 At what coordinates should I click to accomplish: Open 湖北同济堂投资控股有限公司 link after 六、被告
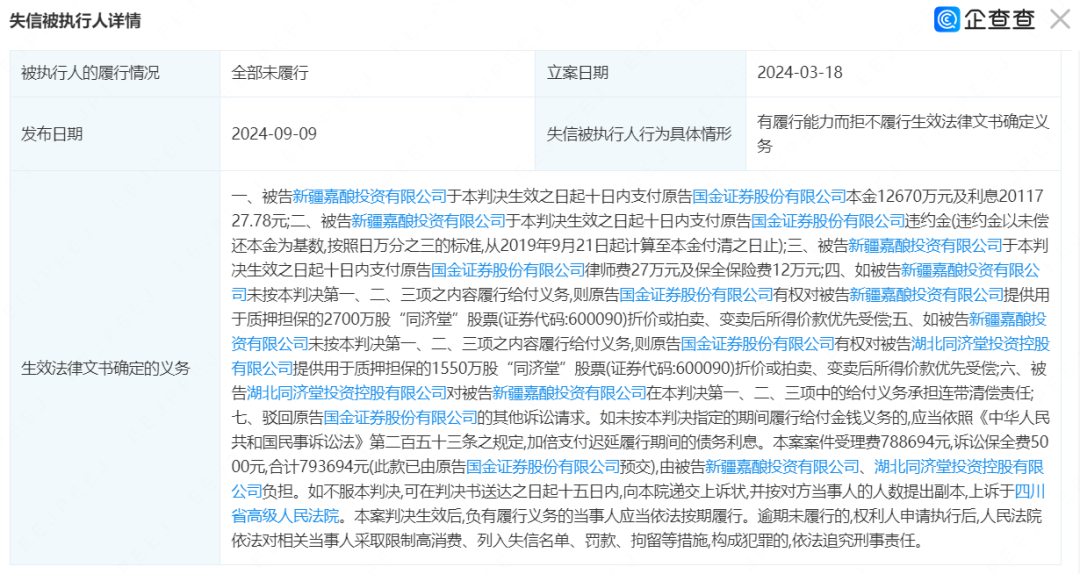click(x=347, y=393)
